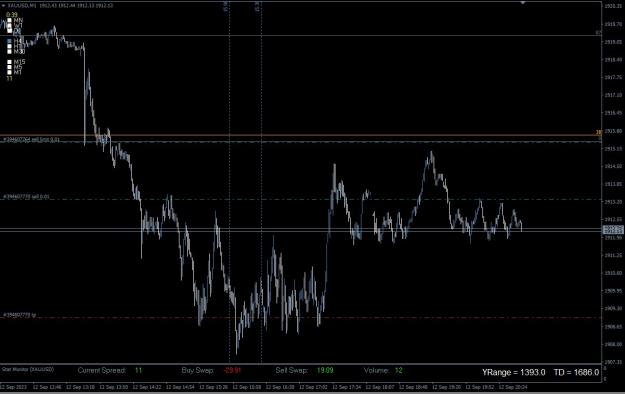Image resolution: width=625 pixels, height=394 pixels.
Task: Click the Star Monitor (XAUUSD) indicator name
Action: tap(28, 370)
